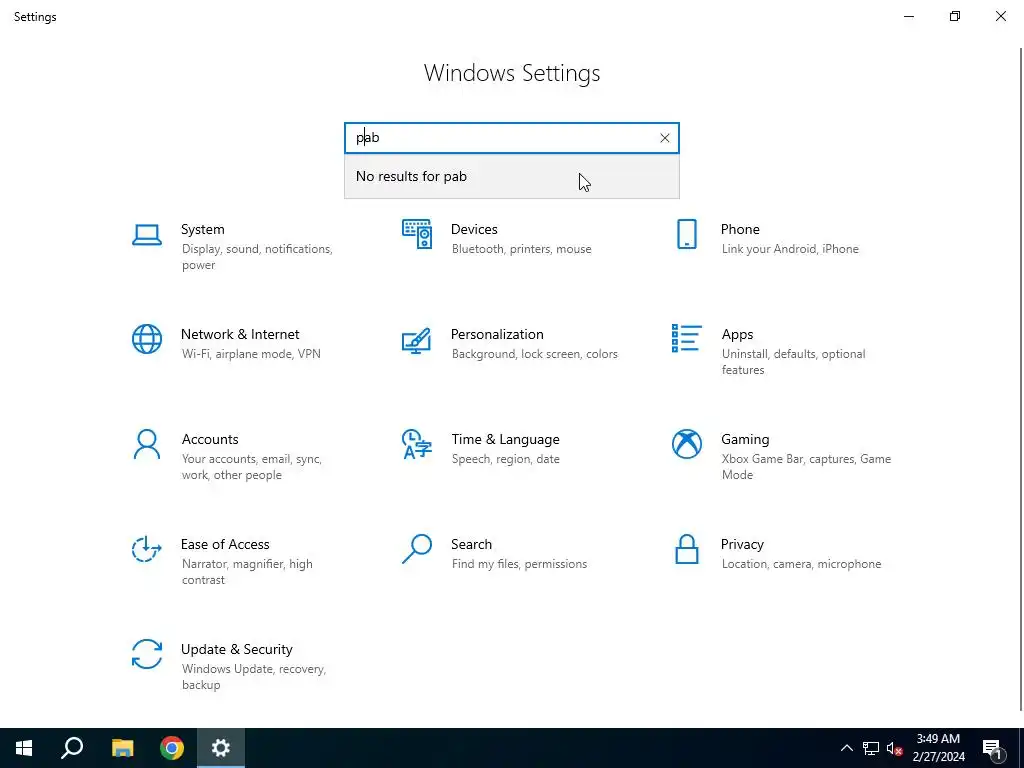Screen dimensions: 1024x768
Task: Open the Gaming Xbox icon
Action: [687, 444]
